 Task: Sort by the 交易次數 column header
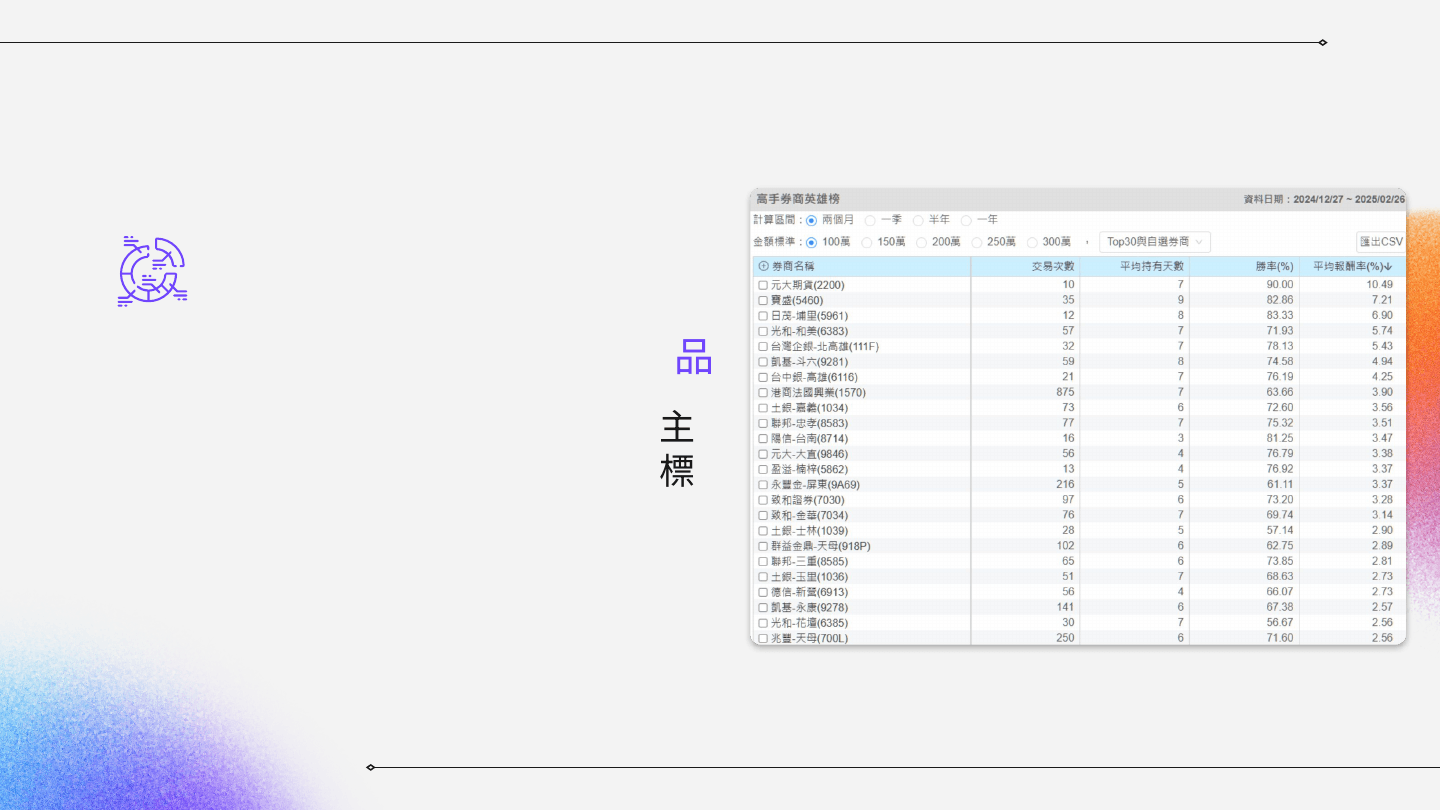click(1053, 266)
